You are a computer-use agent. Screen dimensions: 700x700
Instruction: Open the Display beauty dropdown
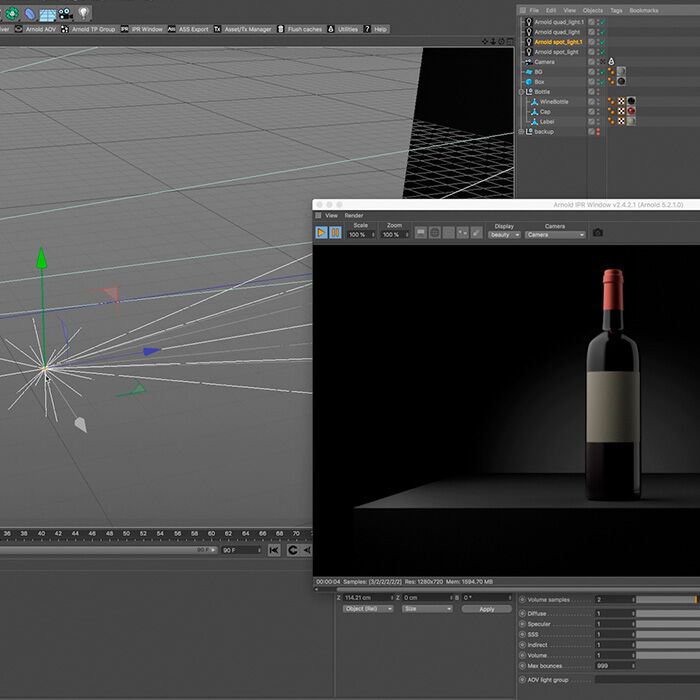[x=504, y=234]
